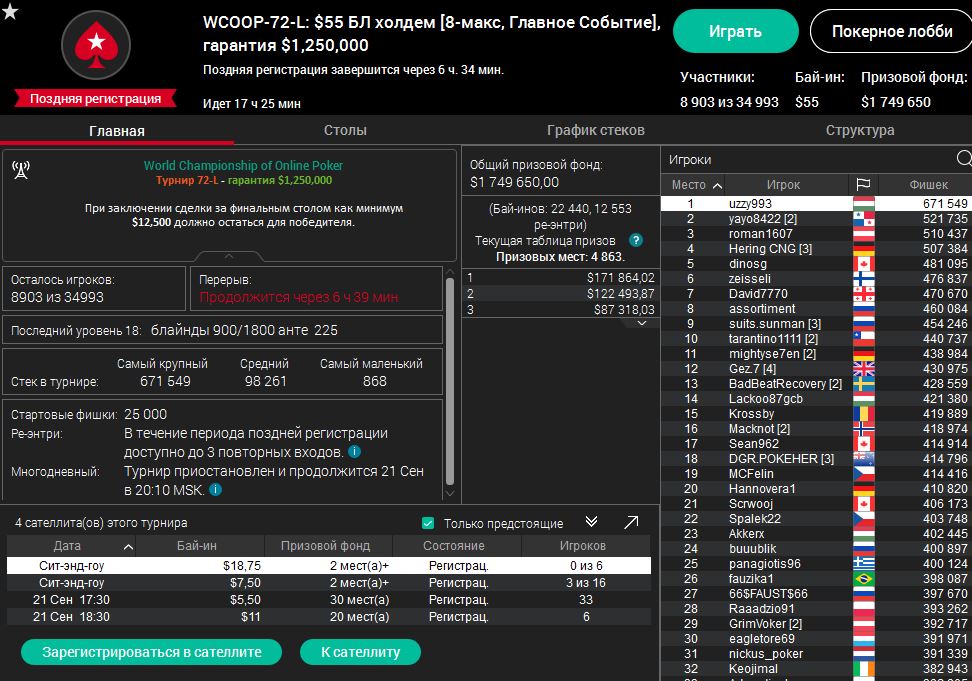
Task: Click the Greek flag beside panagiotis96
Action: click(864, 564)
